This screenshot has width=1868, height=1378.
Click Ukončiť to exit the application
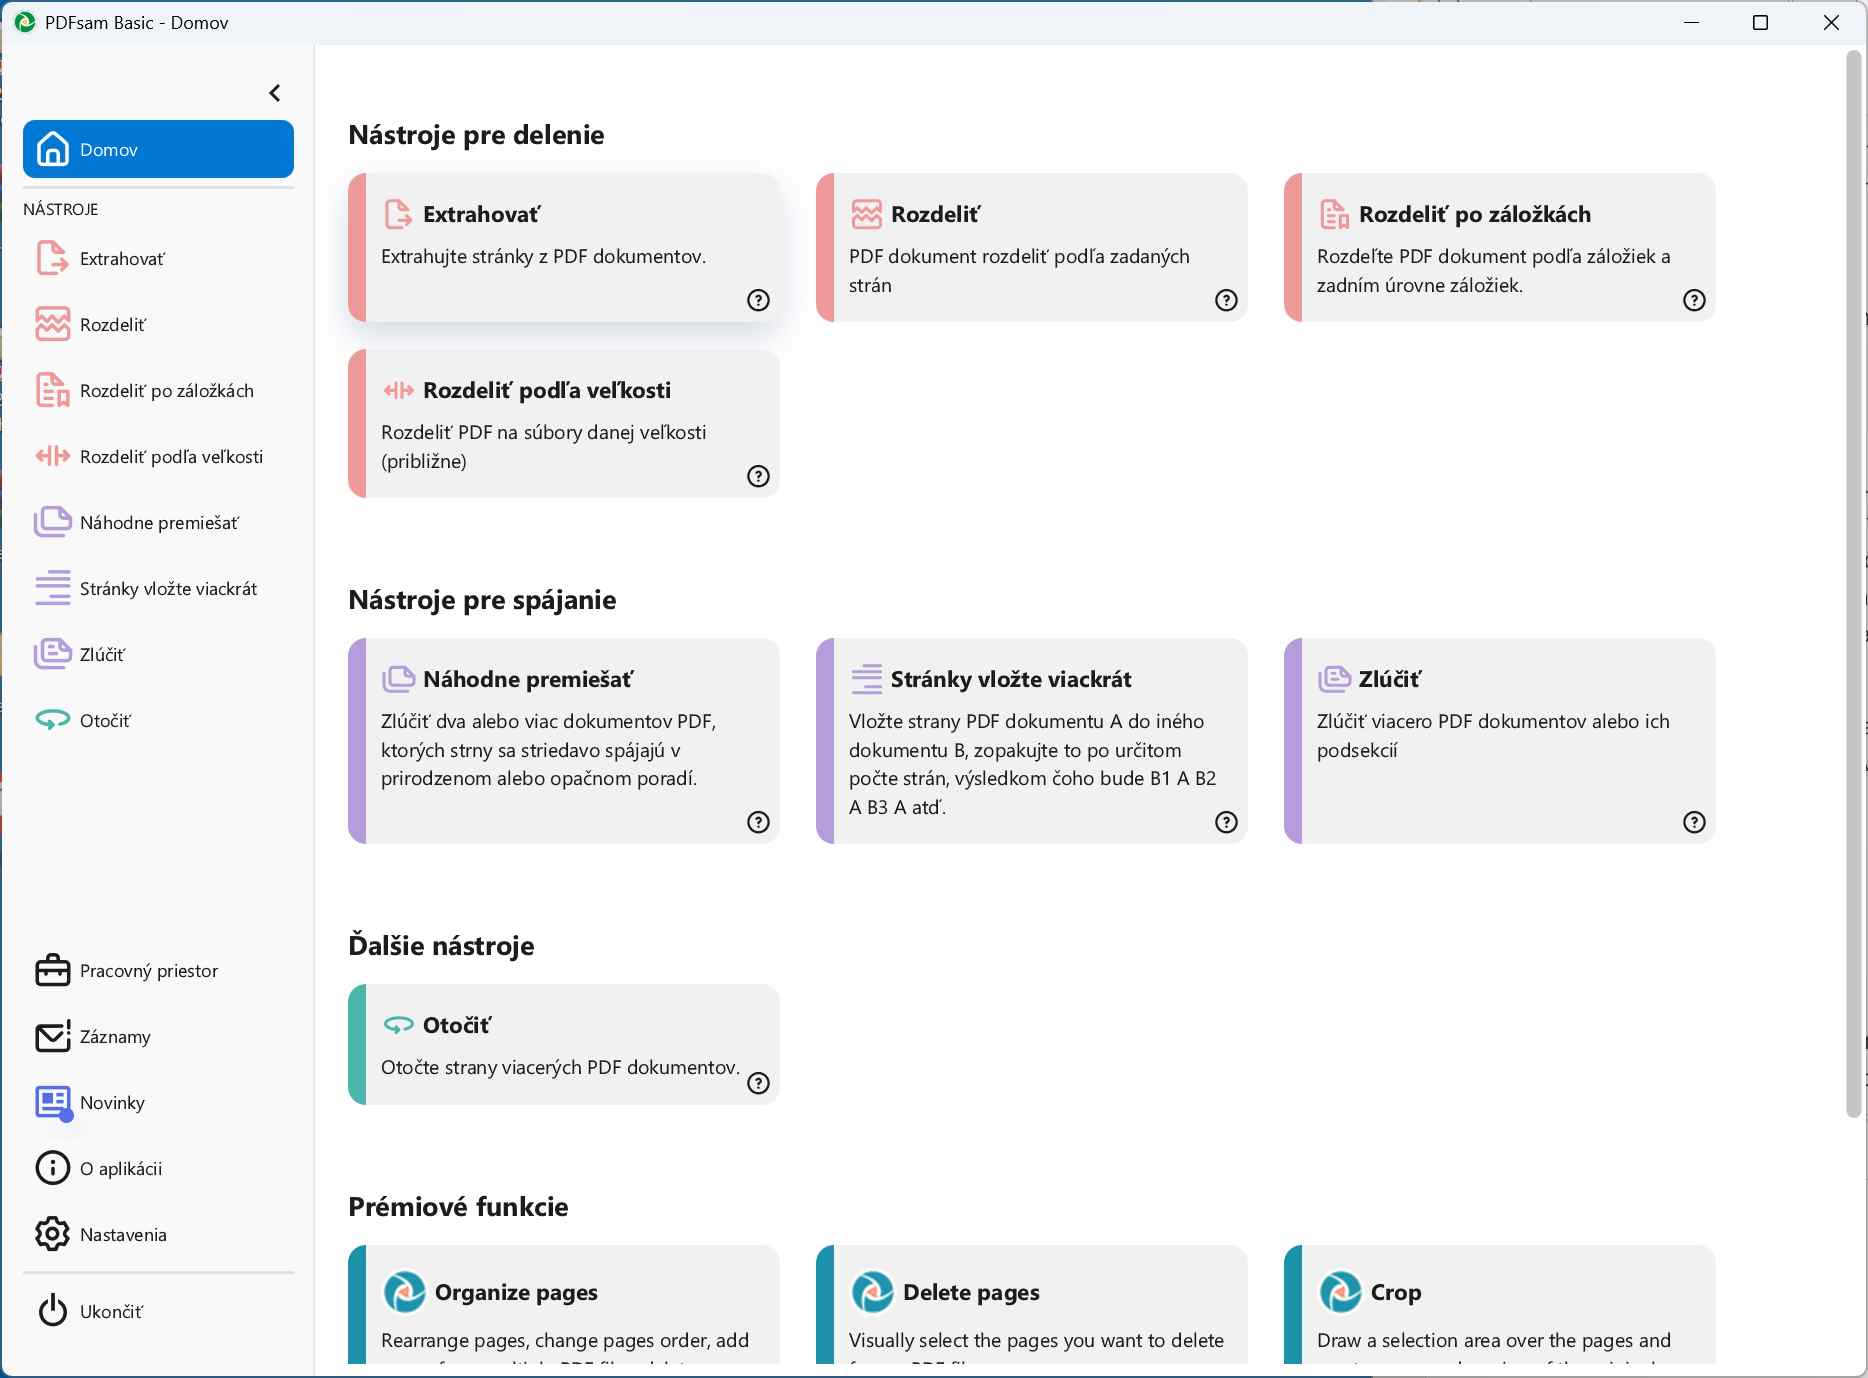click(x=111, y=1312)
